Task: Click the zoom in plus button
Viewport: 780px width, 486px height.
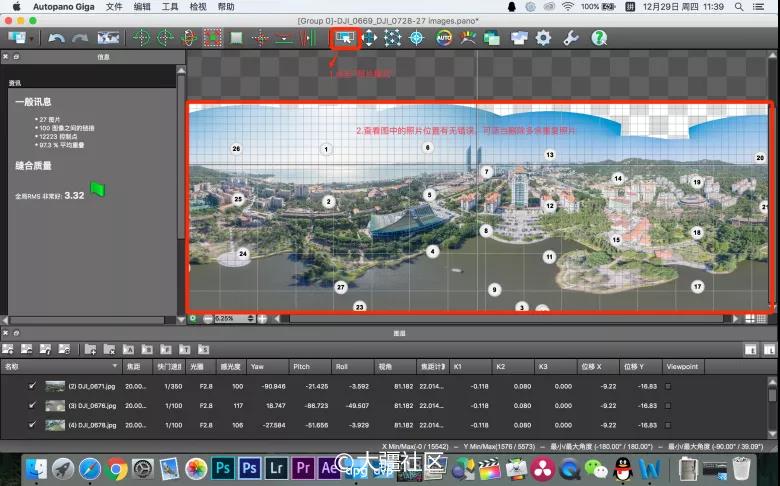Action: [x=262, y=318]
